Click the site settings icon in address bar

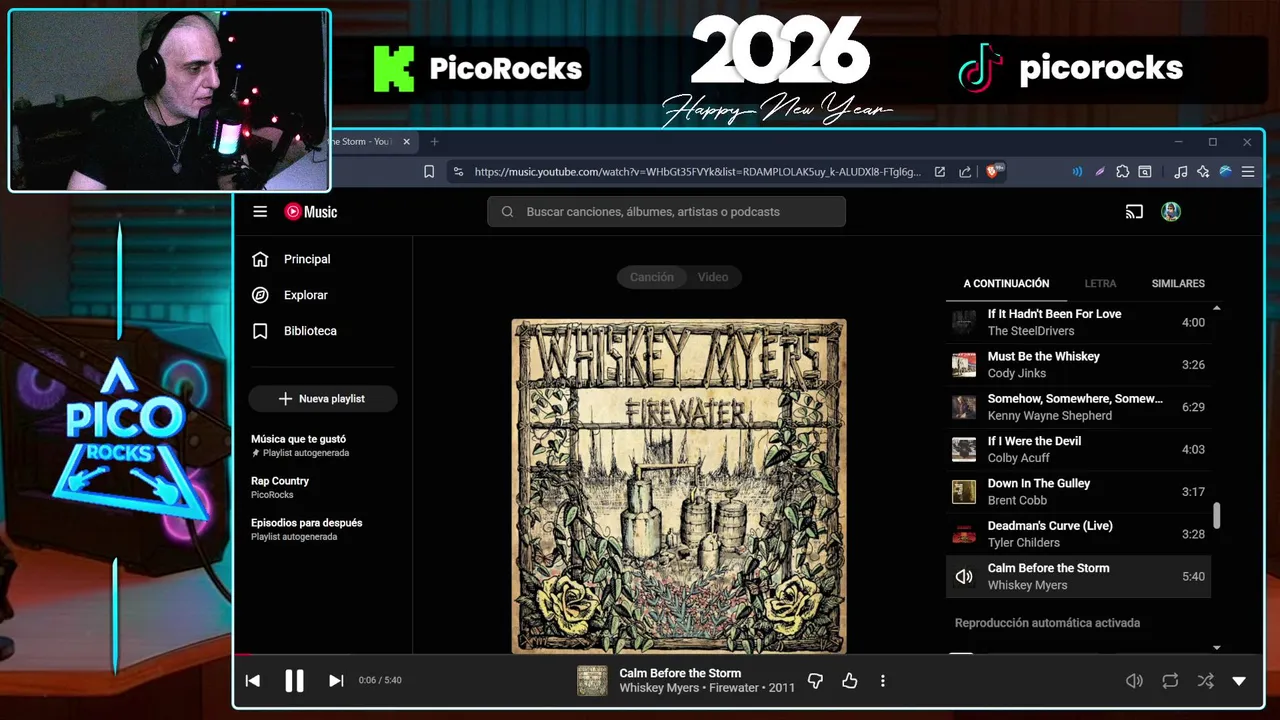[x=458, y=172]
